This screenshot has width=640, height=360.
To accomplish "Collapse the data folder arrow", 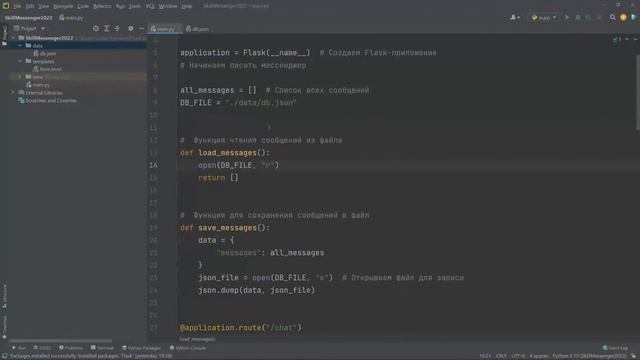I will (x=20, y=46).
